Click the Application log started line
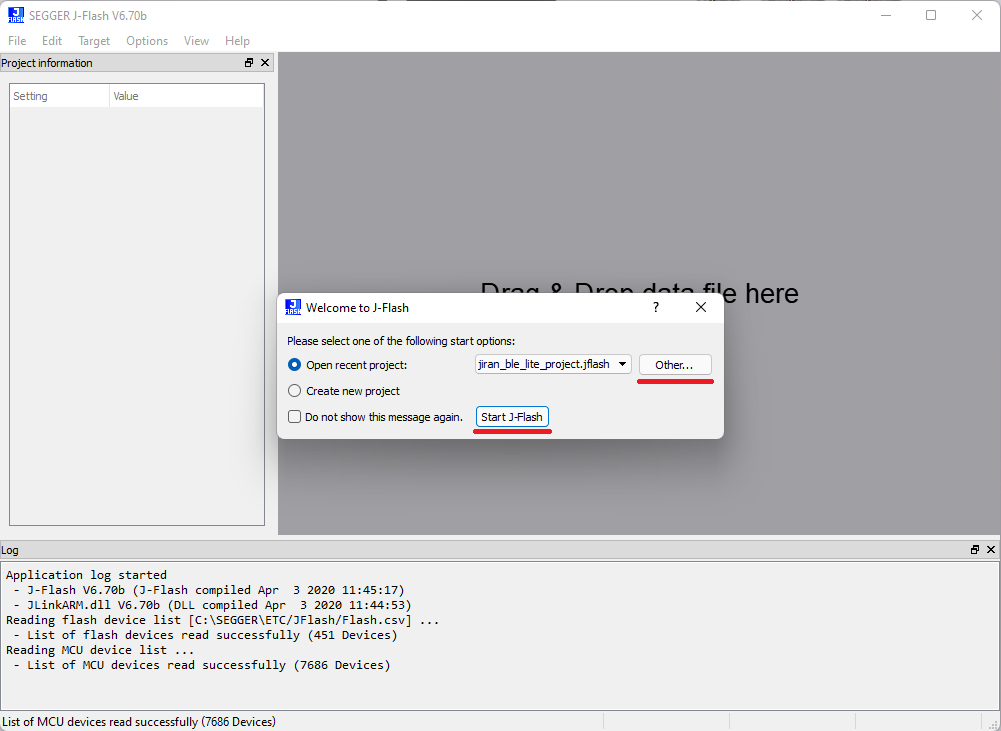Viewport: 1001px width, 731px height. [x=86, y=575]
